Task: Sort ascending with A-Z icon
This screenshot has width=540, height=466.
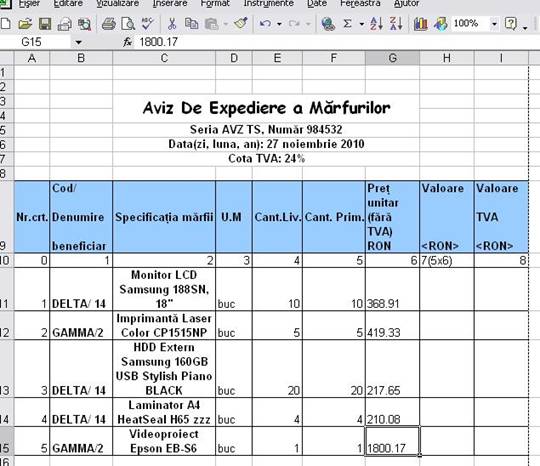Action: point(376,24)
